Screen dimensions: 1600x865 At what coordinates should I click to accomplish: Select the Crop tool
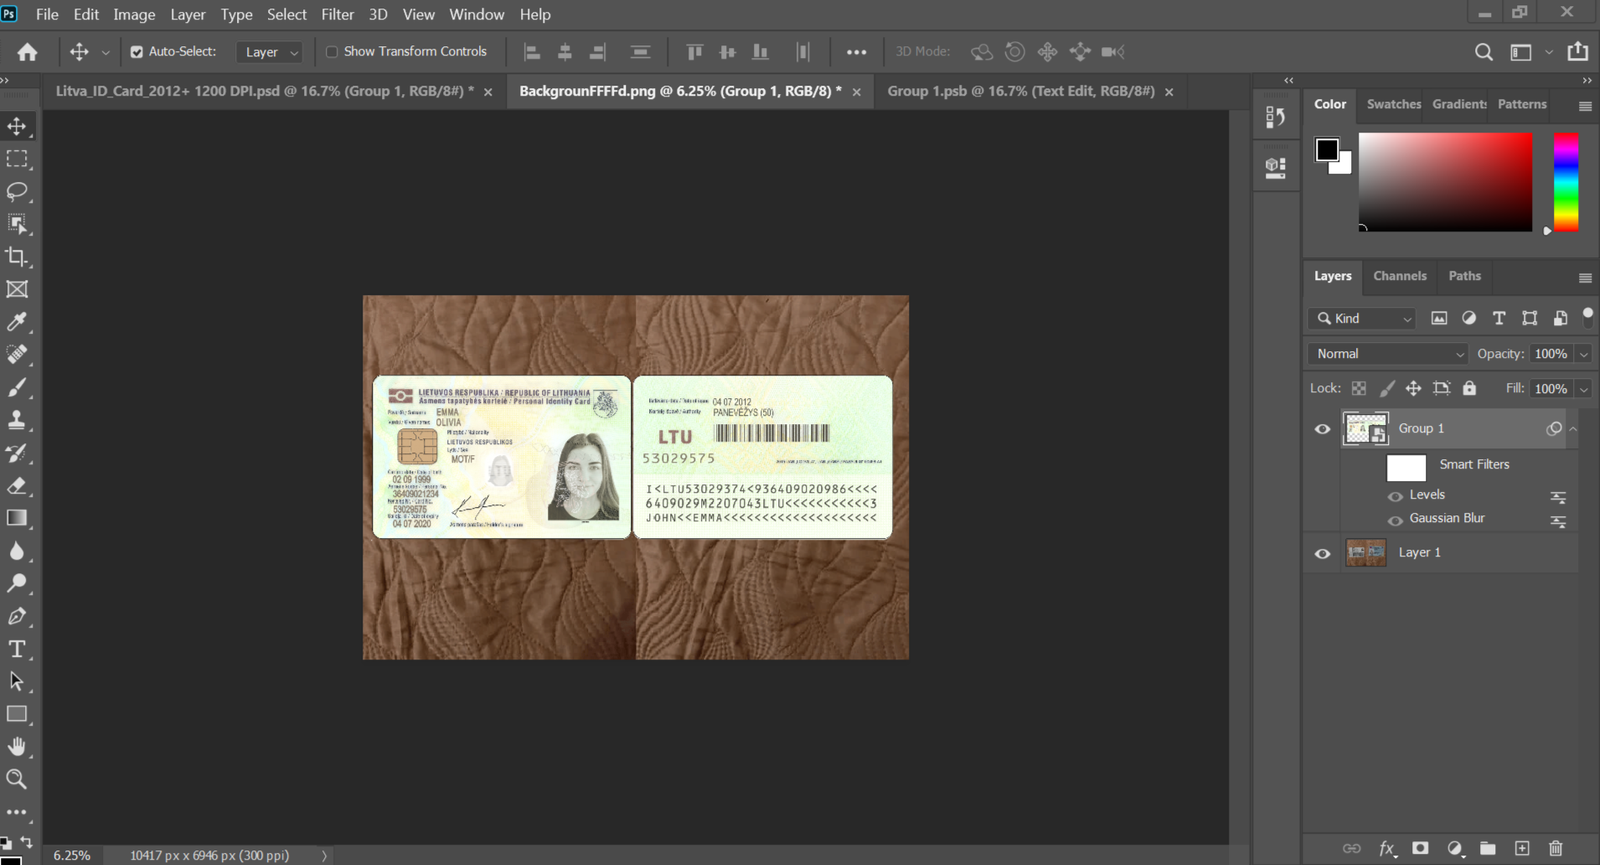tap(17, 257)
